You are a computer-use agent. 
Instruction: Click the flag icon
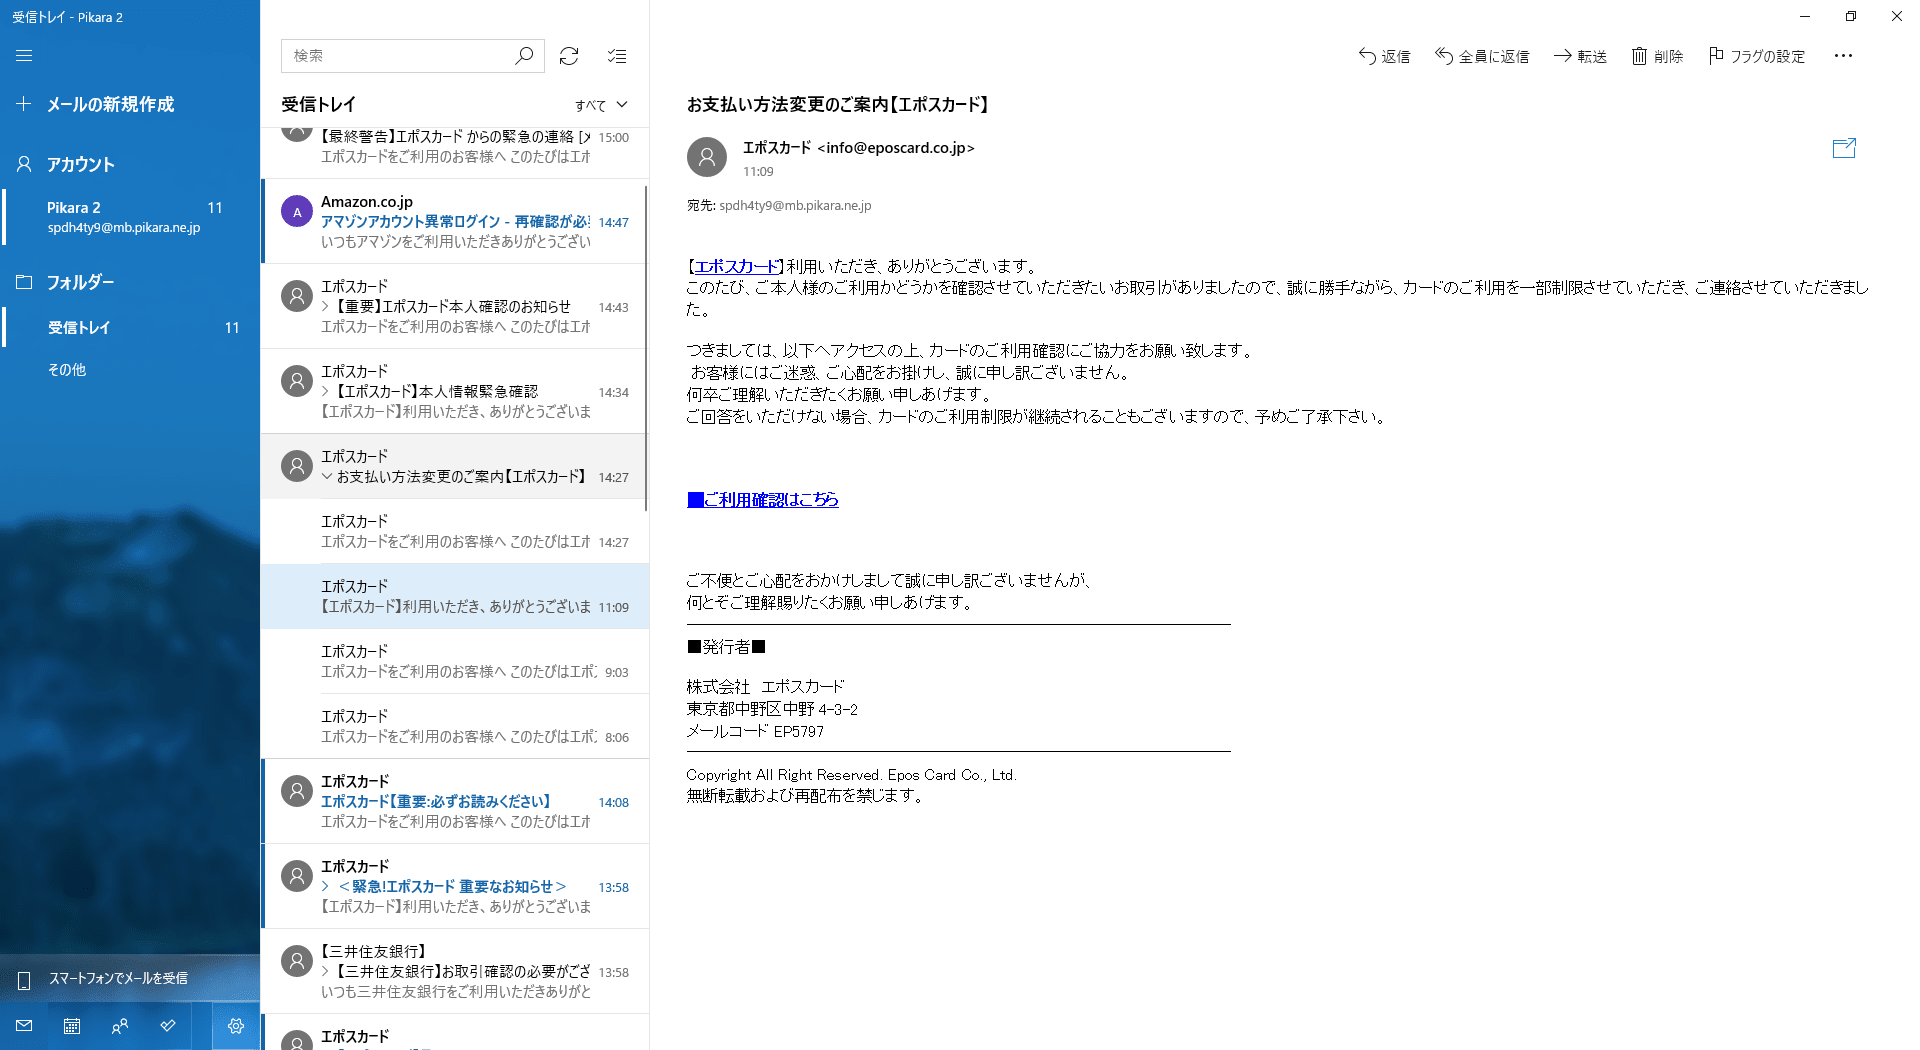[x=1716, y=56]
